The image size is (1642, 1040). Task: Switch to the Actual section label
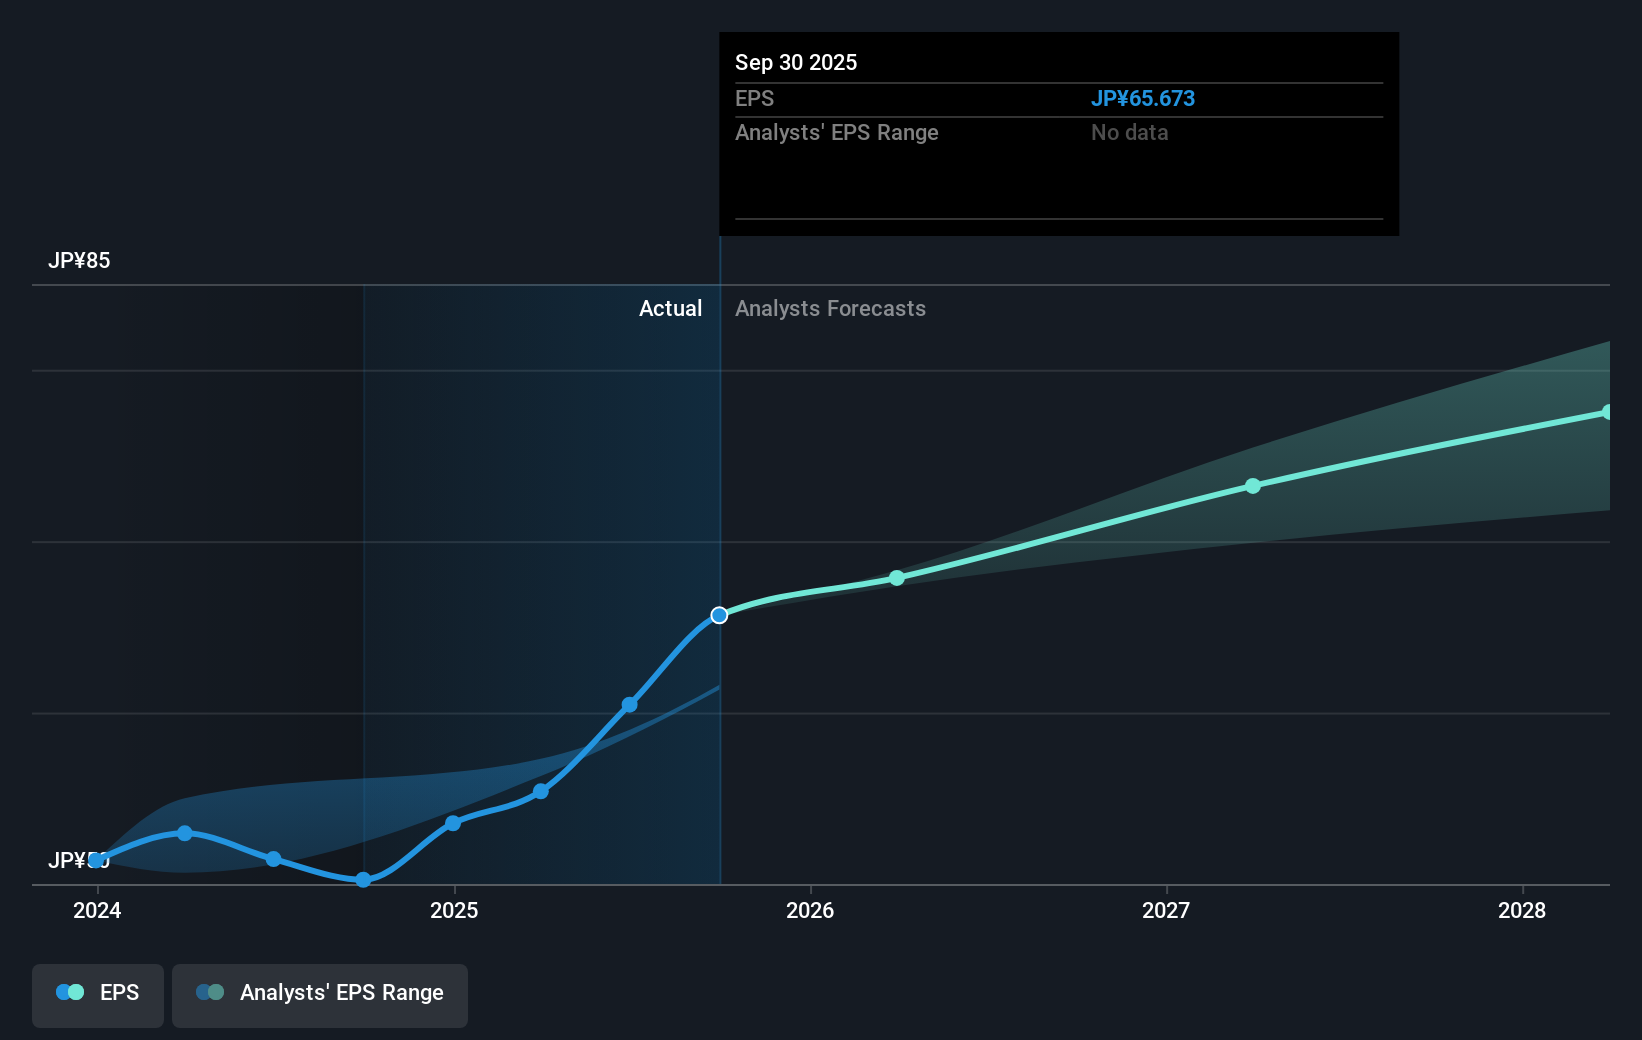[670, 308]
